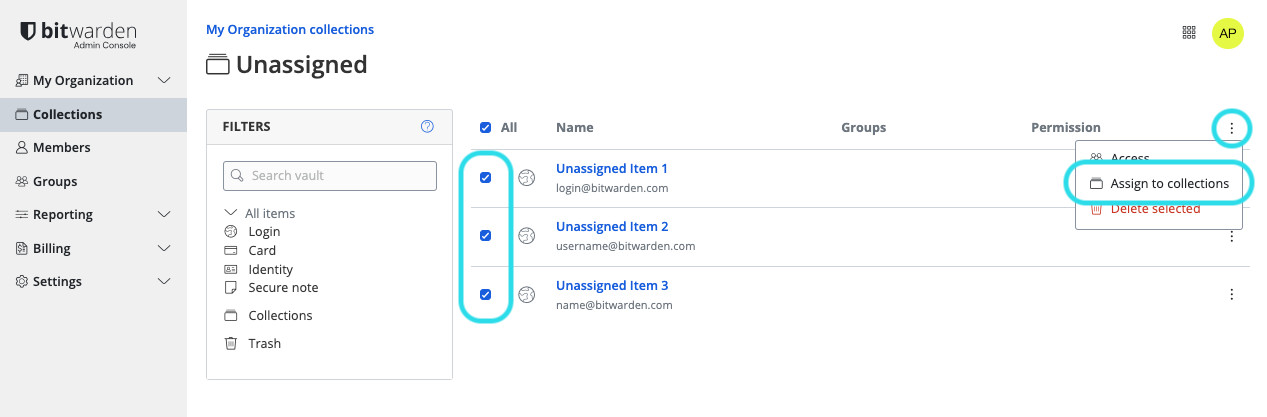Screen dimensions: 1267x417
Task: Click the Permission column header
Action: tap(1066, 128)
